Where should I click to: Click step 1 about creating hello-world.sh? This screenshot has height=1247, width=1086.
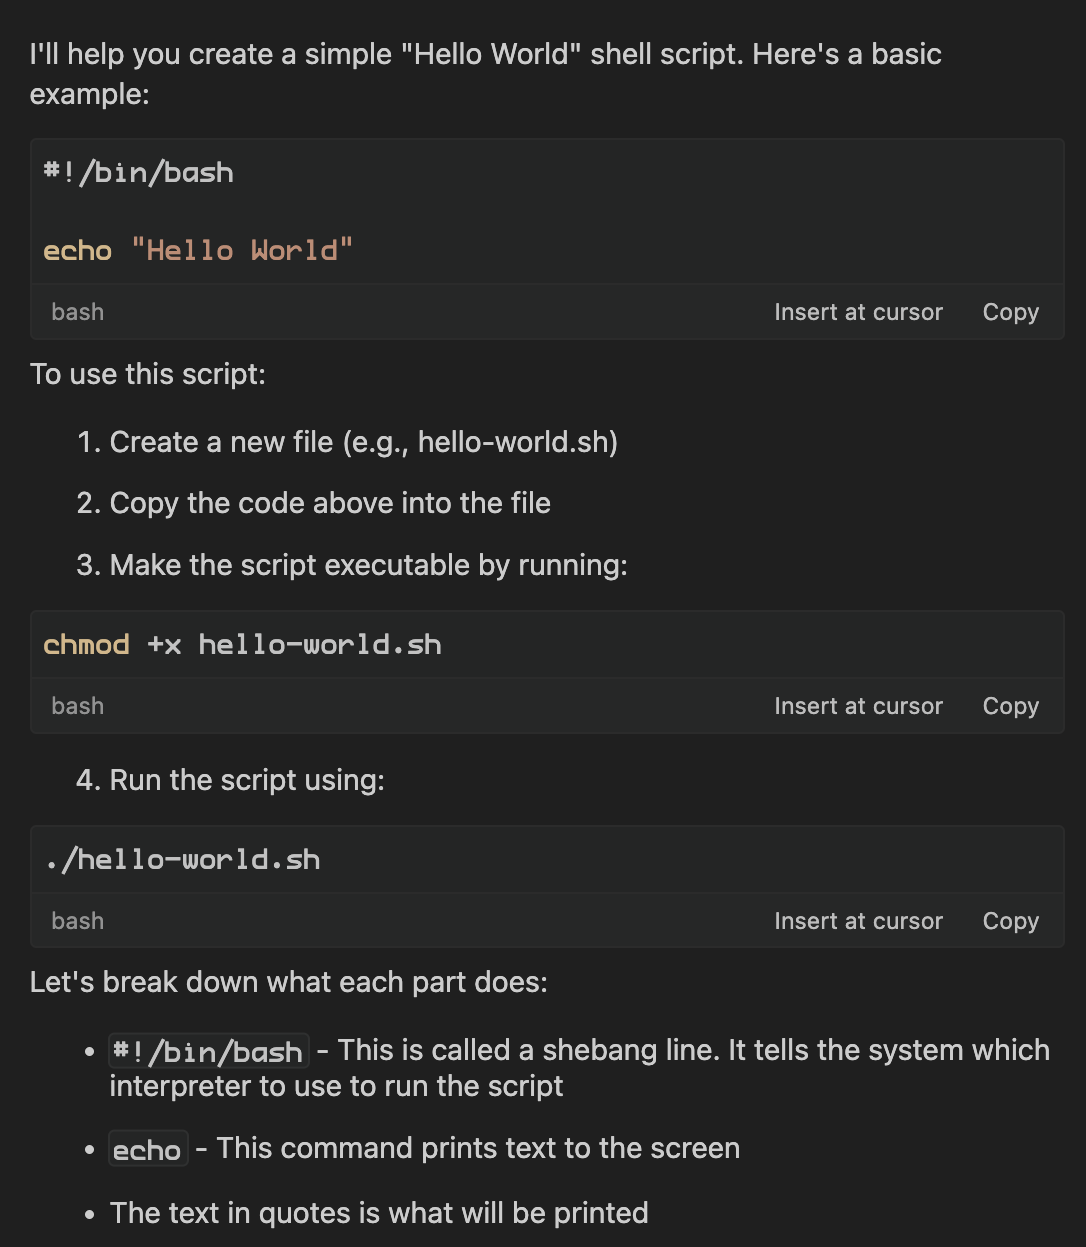tap(364, 441)
